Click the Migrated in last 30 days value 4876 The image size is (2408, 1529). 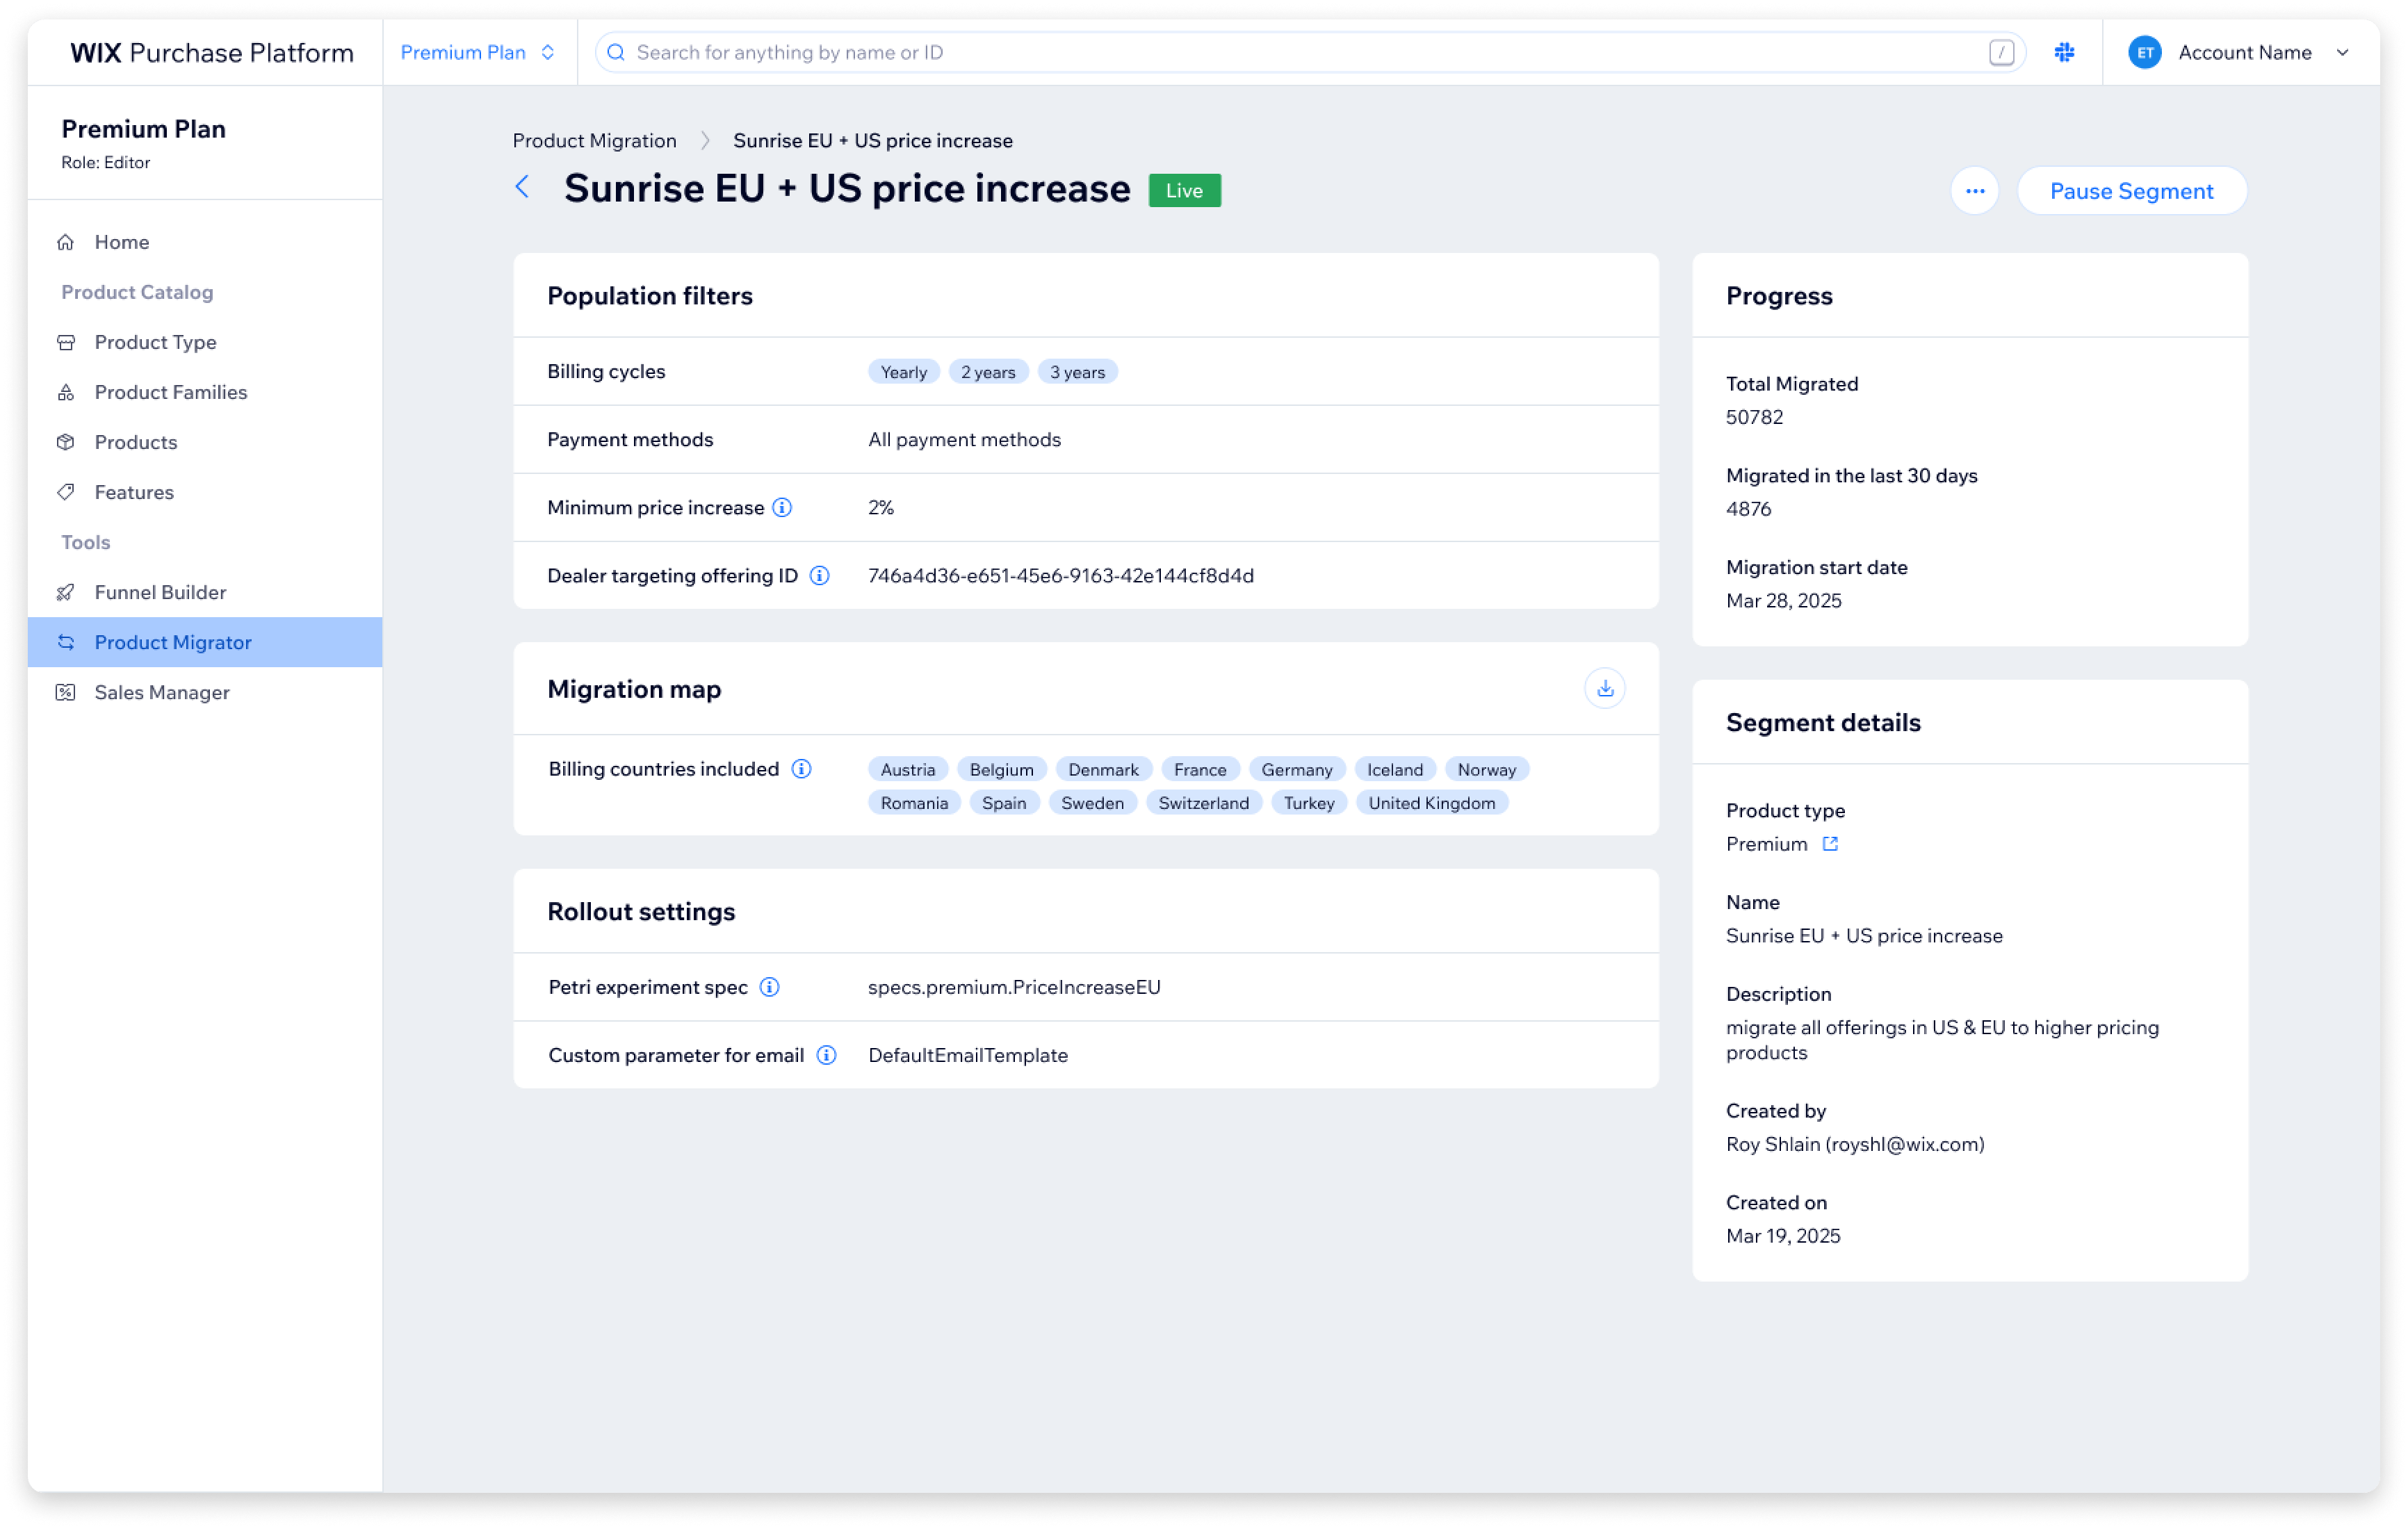pyautogui.click(x=1748, y=509)
